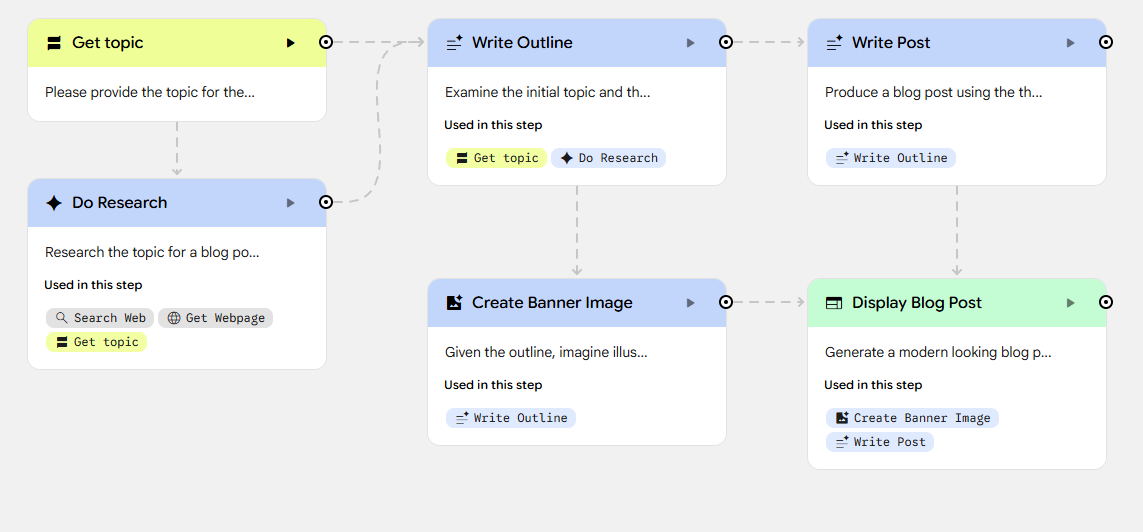Viewport: 1143px width, 532px height.
Task: Run the Write Post step
Action: tap(1070, 43)
